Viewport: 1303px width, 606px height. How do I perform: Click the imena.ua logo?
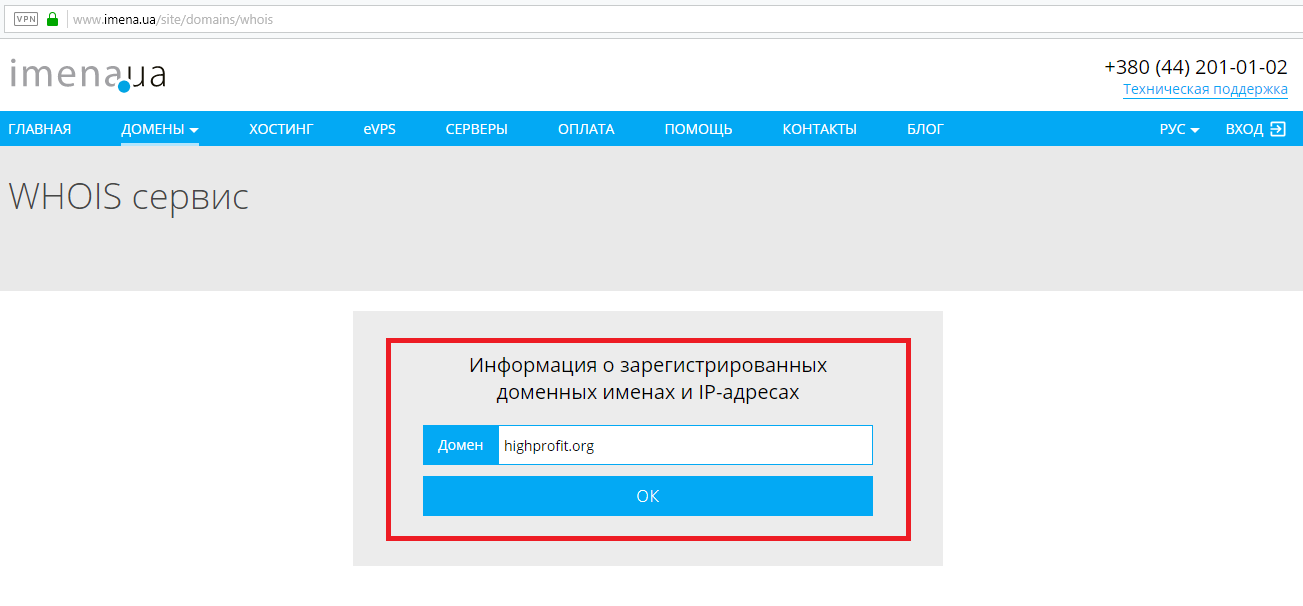point(88,75)
